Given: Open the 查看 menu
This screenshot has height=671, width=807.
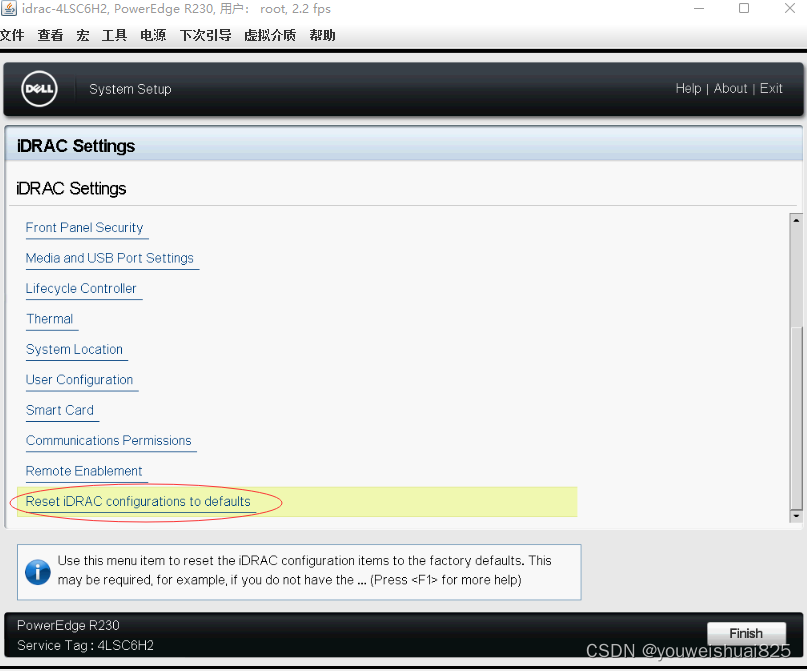Looking at the screenshot, I should (50, 36).
